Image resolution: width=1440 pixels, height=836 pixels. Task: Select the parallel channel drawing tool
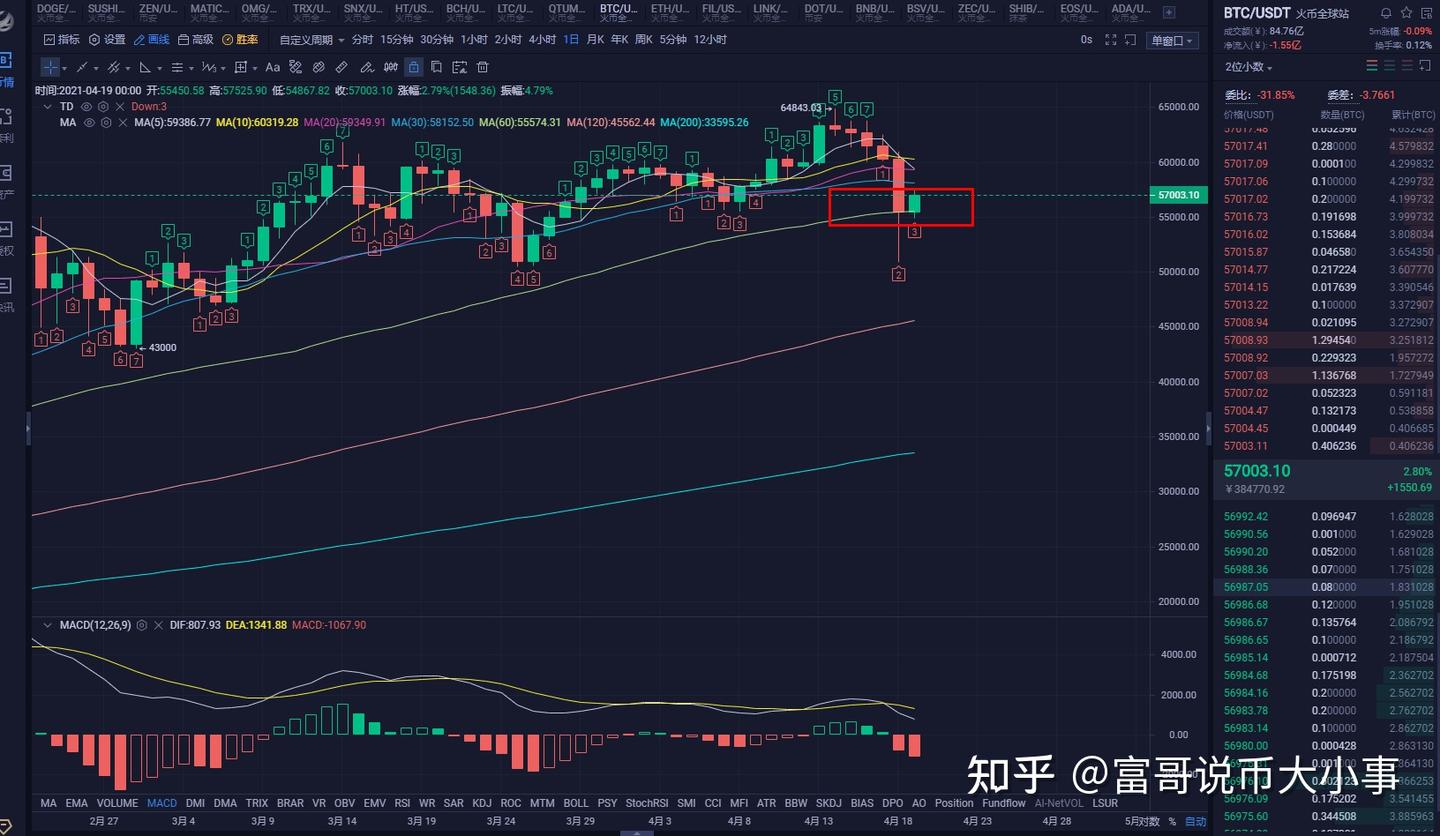pos(113,67)
